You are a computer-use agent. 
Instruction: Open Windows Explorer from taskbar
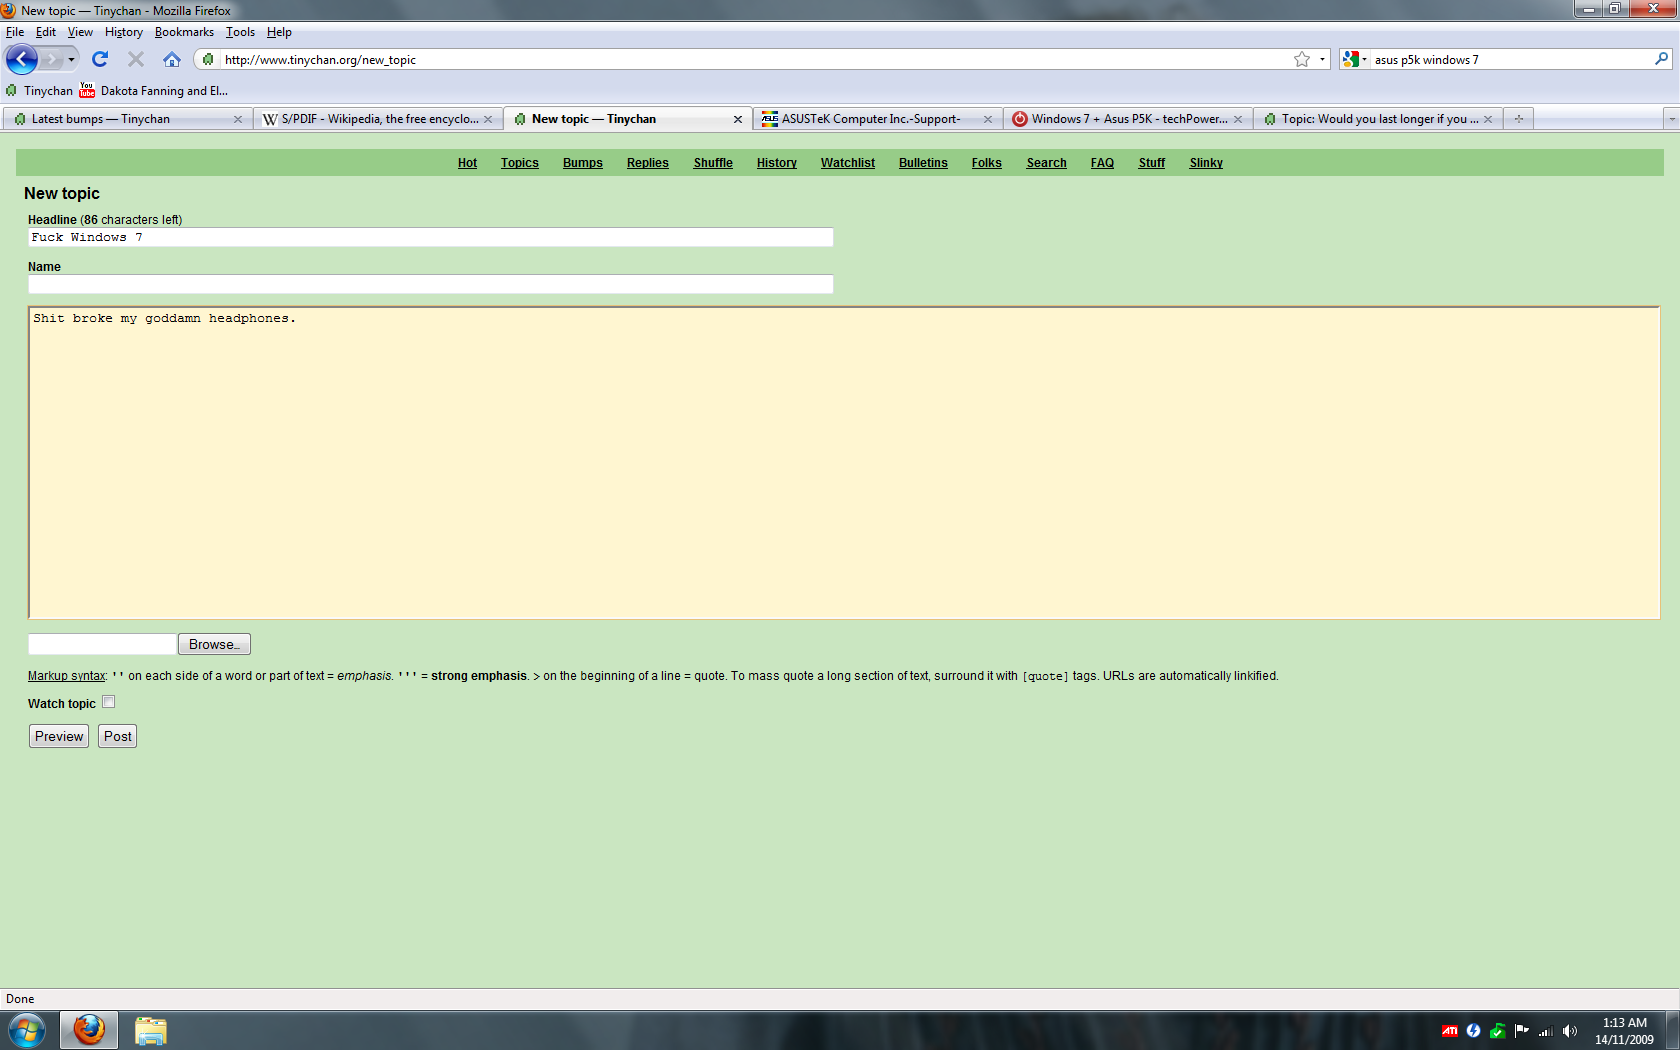pos(150,1030)
